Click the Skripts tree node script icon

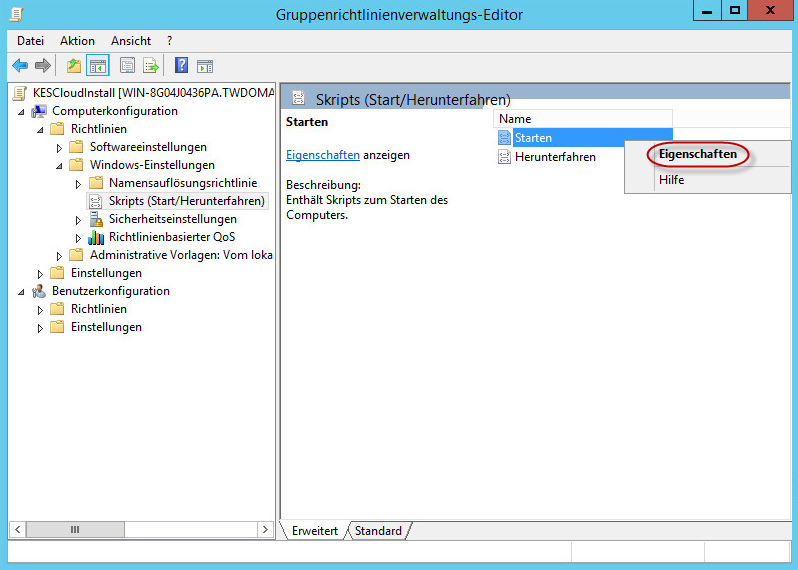(x=95, y=202)
